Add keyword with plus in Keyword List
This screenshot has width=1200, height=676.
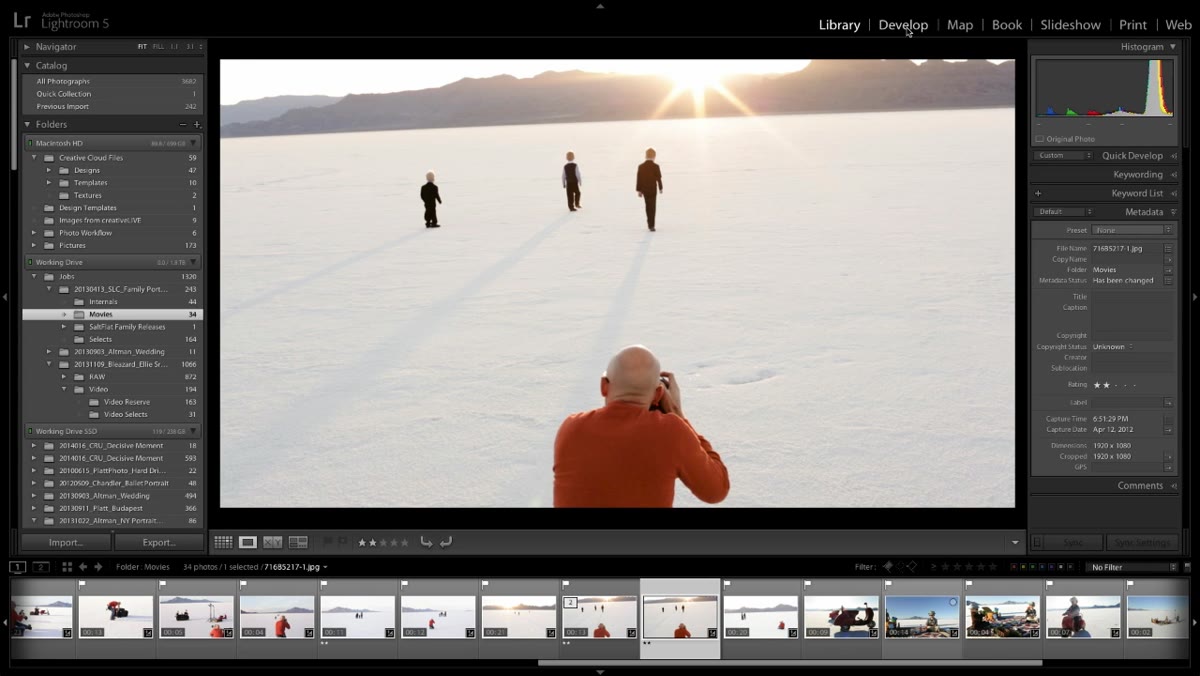click(1038, 193)
